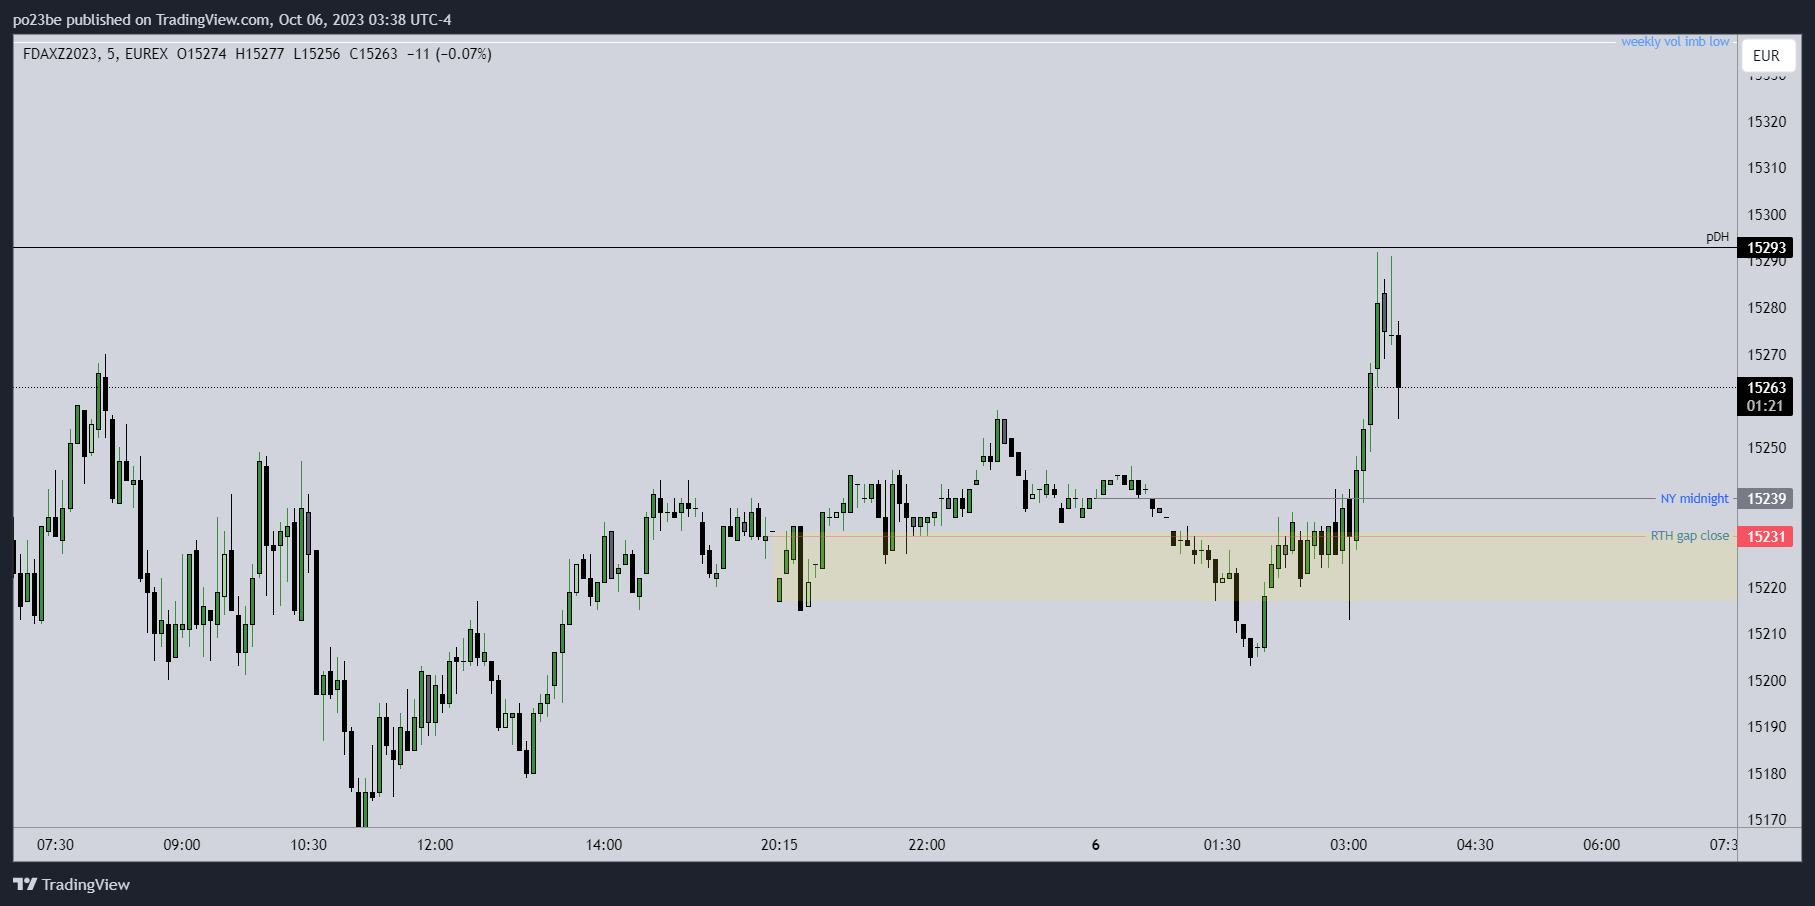This screenshot has height=906, width=1815.
Task: Select the weekly vol imb low label
Action: [1674, 42]
